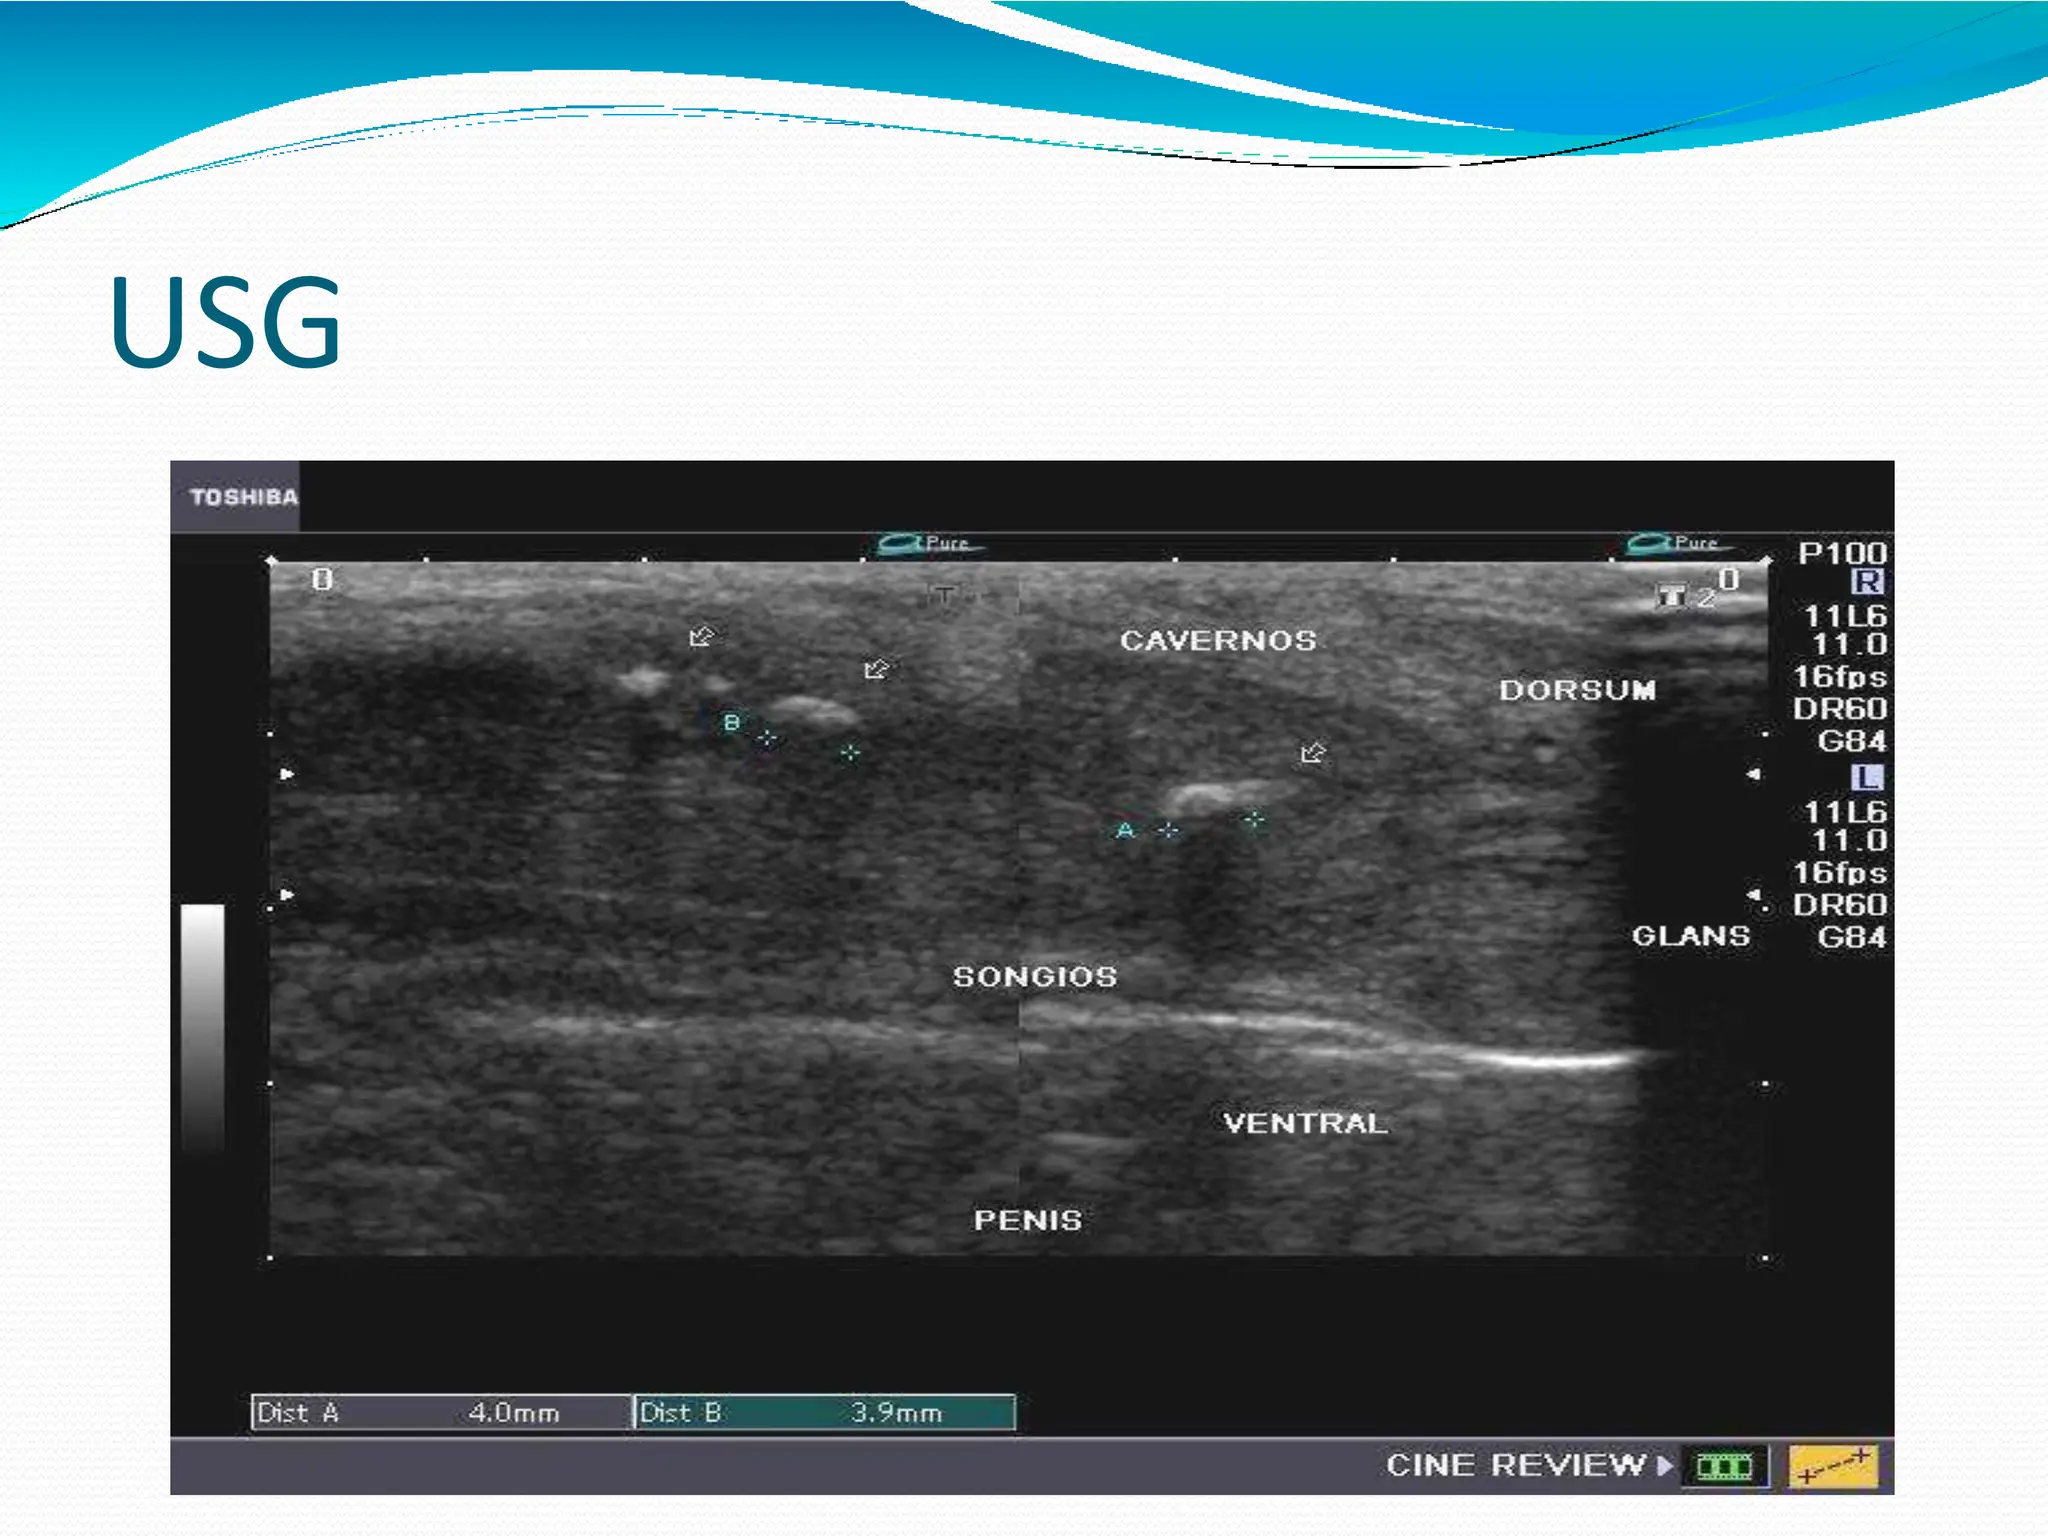Click the play triangle next to CINE REVIEW

tap(1664, 1466)
